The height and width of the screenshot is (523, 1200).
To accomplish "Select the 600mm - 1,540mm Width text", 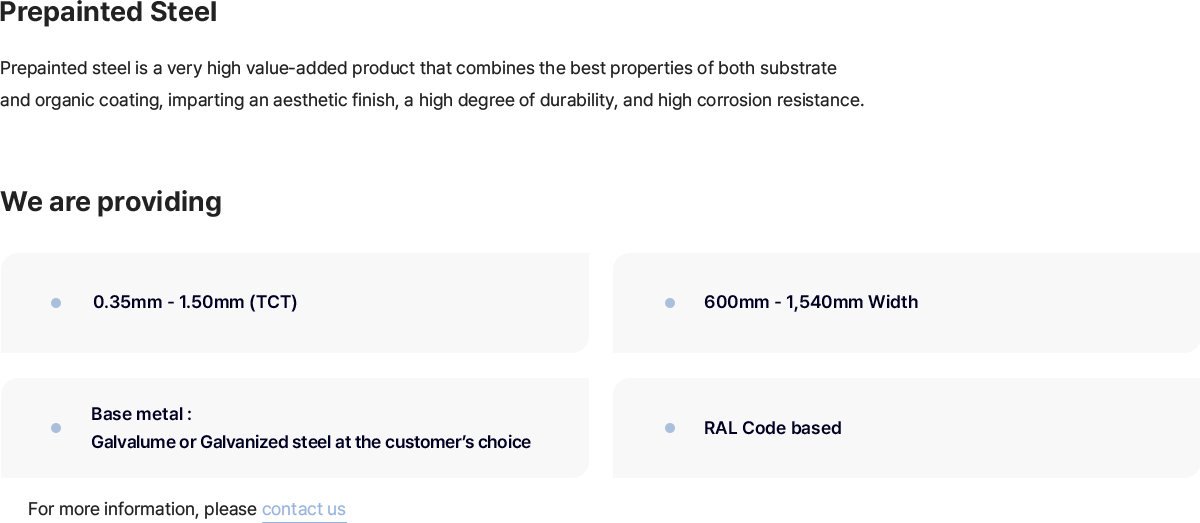I will (x=811, y=302).
